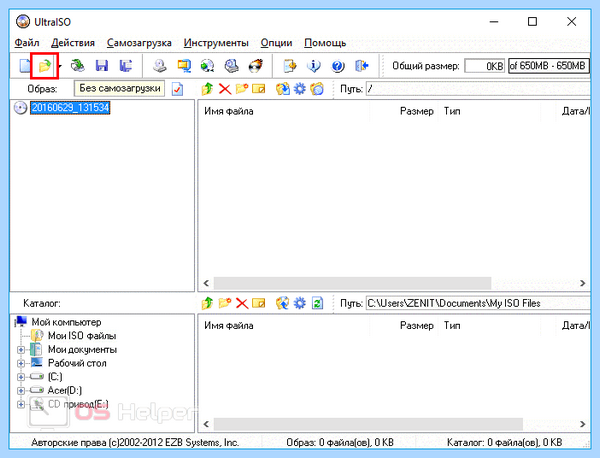
Task: Open the Действия menu
Action: tap(73, 42)
